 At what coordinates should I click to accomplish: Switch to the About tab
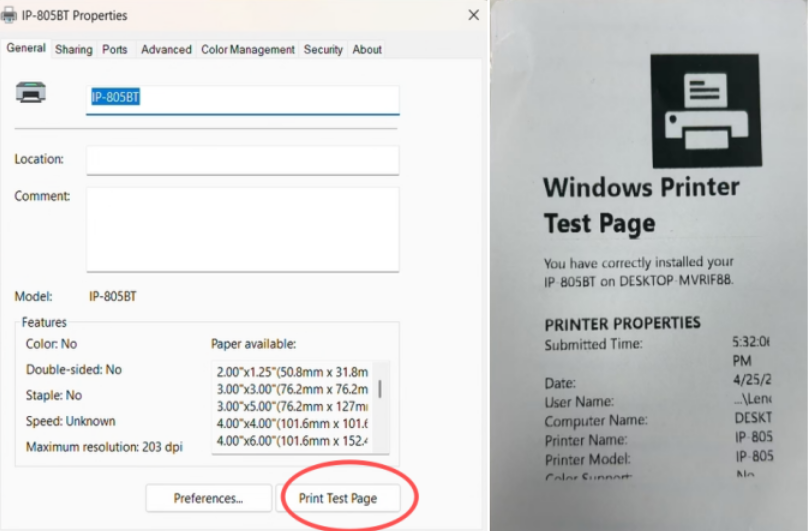(x=367, y=50)
